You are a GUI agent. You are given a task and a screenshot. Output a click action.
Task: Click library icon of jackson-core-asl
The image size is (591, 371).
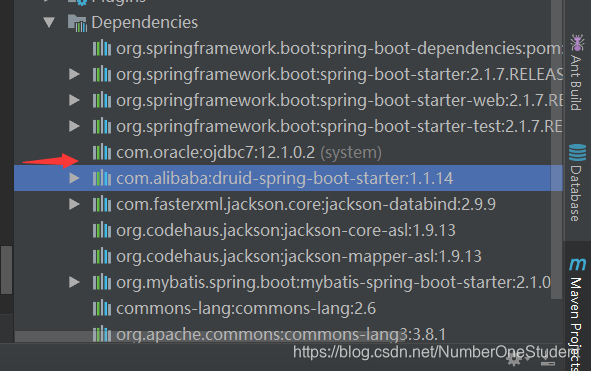(102, 230)
